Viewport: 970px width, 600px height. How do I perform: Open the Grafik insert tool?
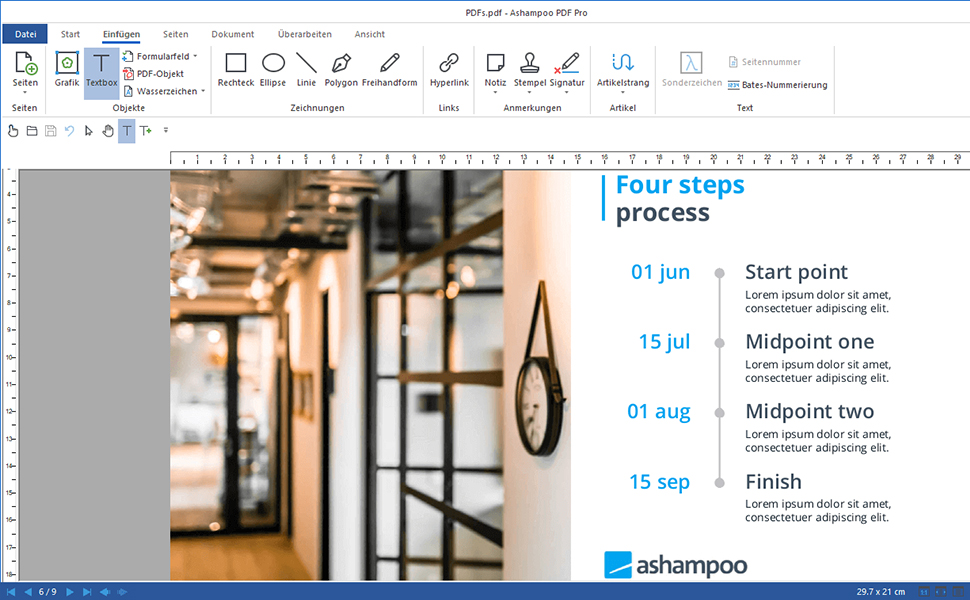(66, 72)
